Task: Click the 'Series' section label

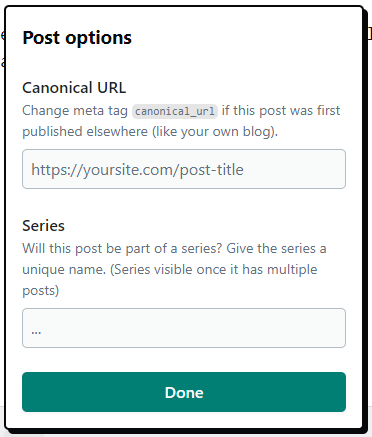Action: pos(43,226)
